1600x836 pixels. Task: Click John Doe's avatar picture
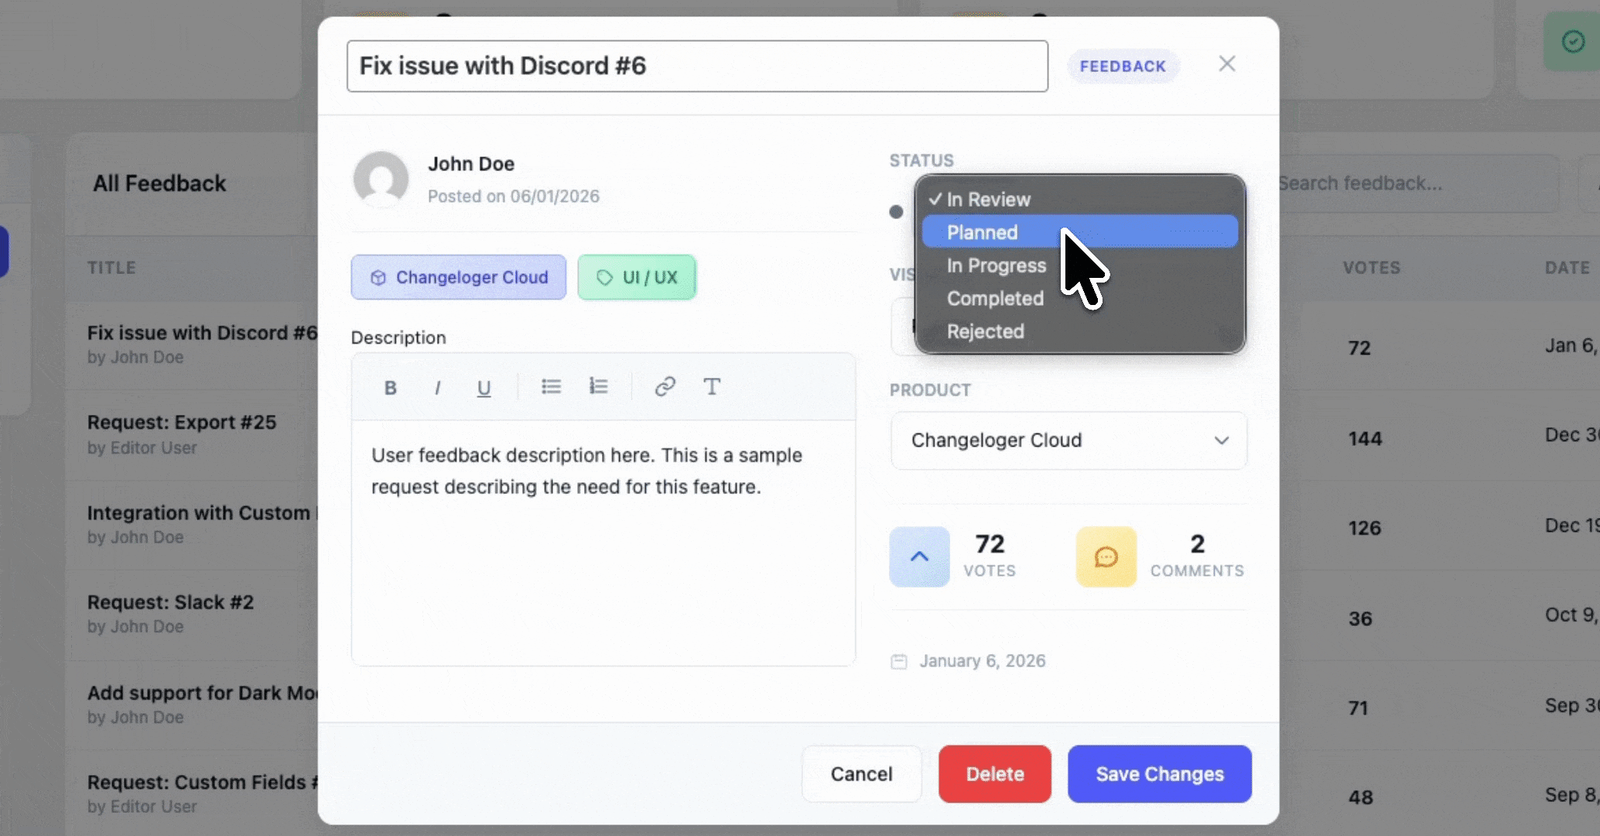click(x=381, y=179)
